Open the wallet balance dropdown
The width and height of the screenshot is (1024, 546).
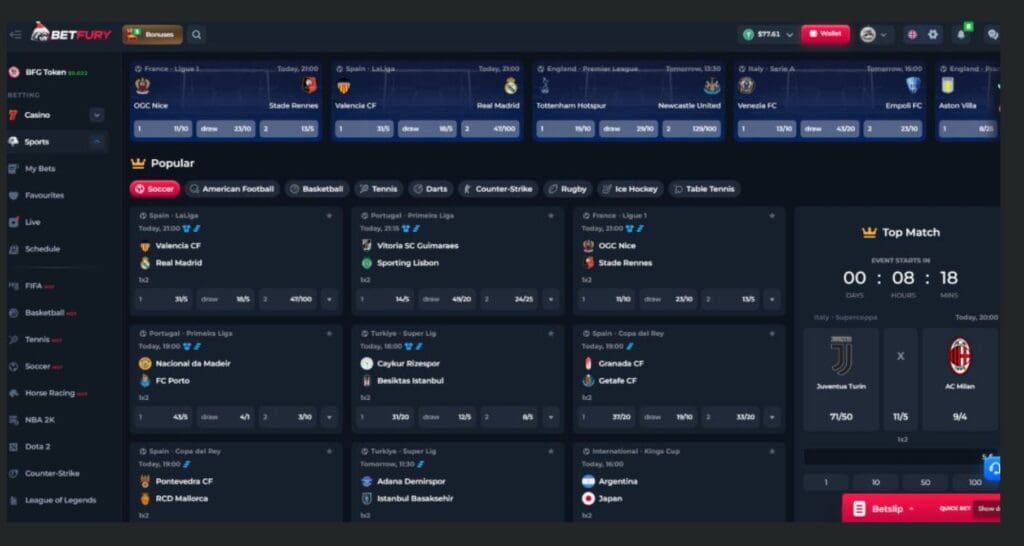(x=768, y=35)
